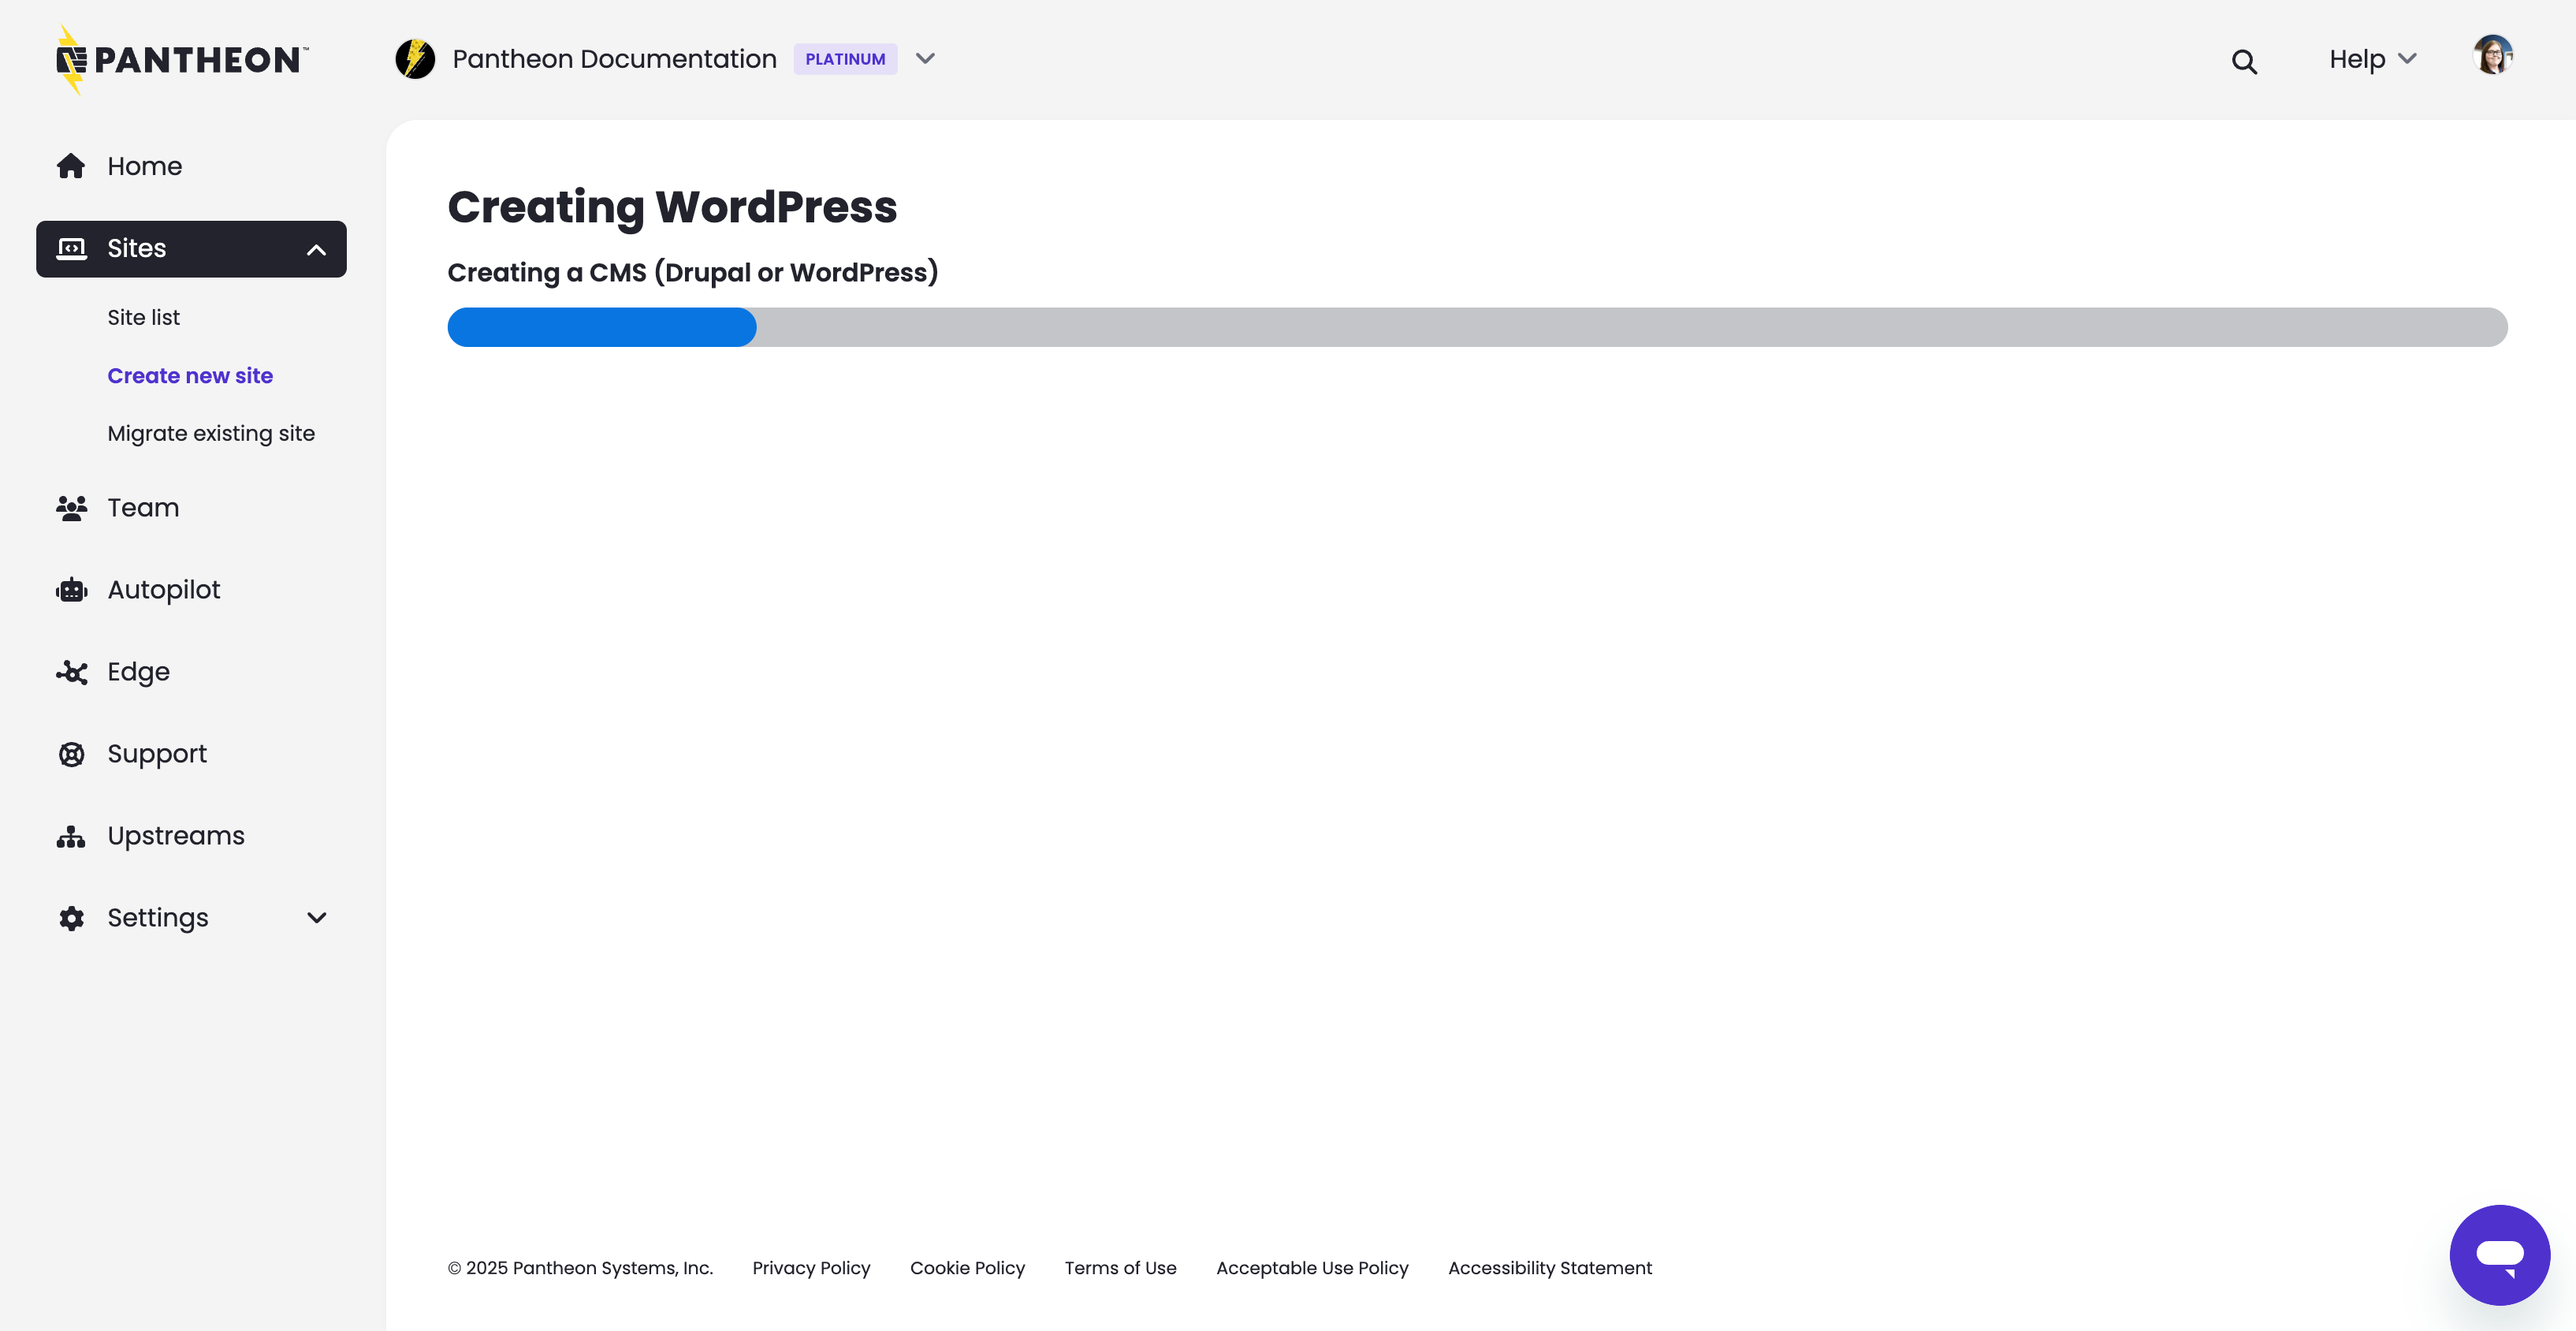Click the Upstreams hierarchy icon
This screenshot has width=2576, height=1331.
(x=71, y=835)
